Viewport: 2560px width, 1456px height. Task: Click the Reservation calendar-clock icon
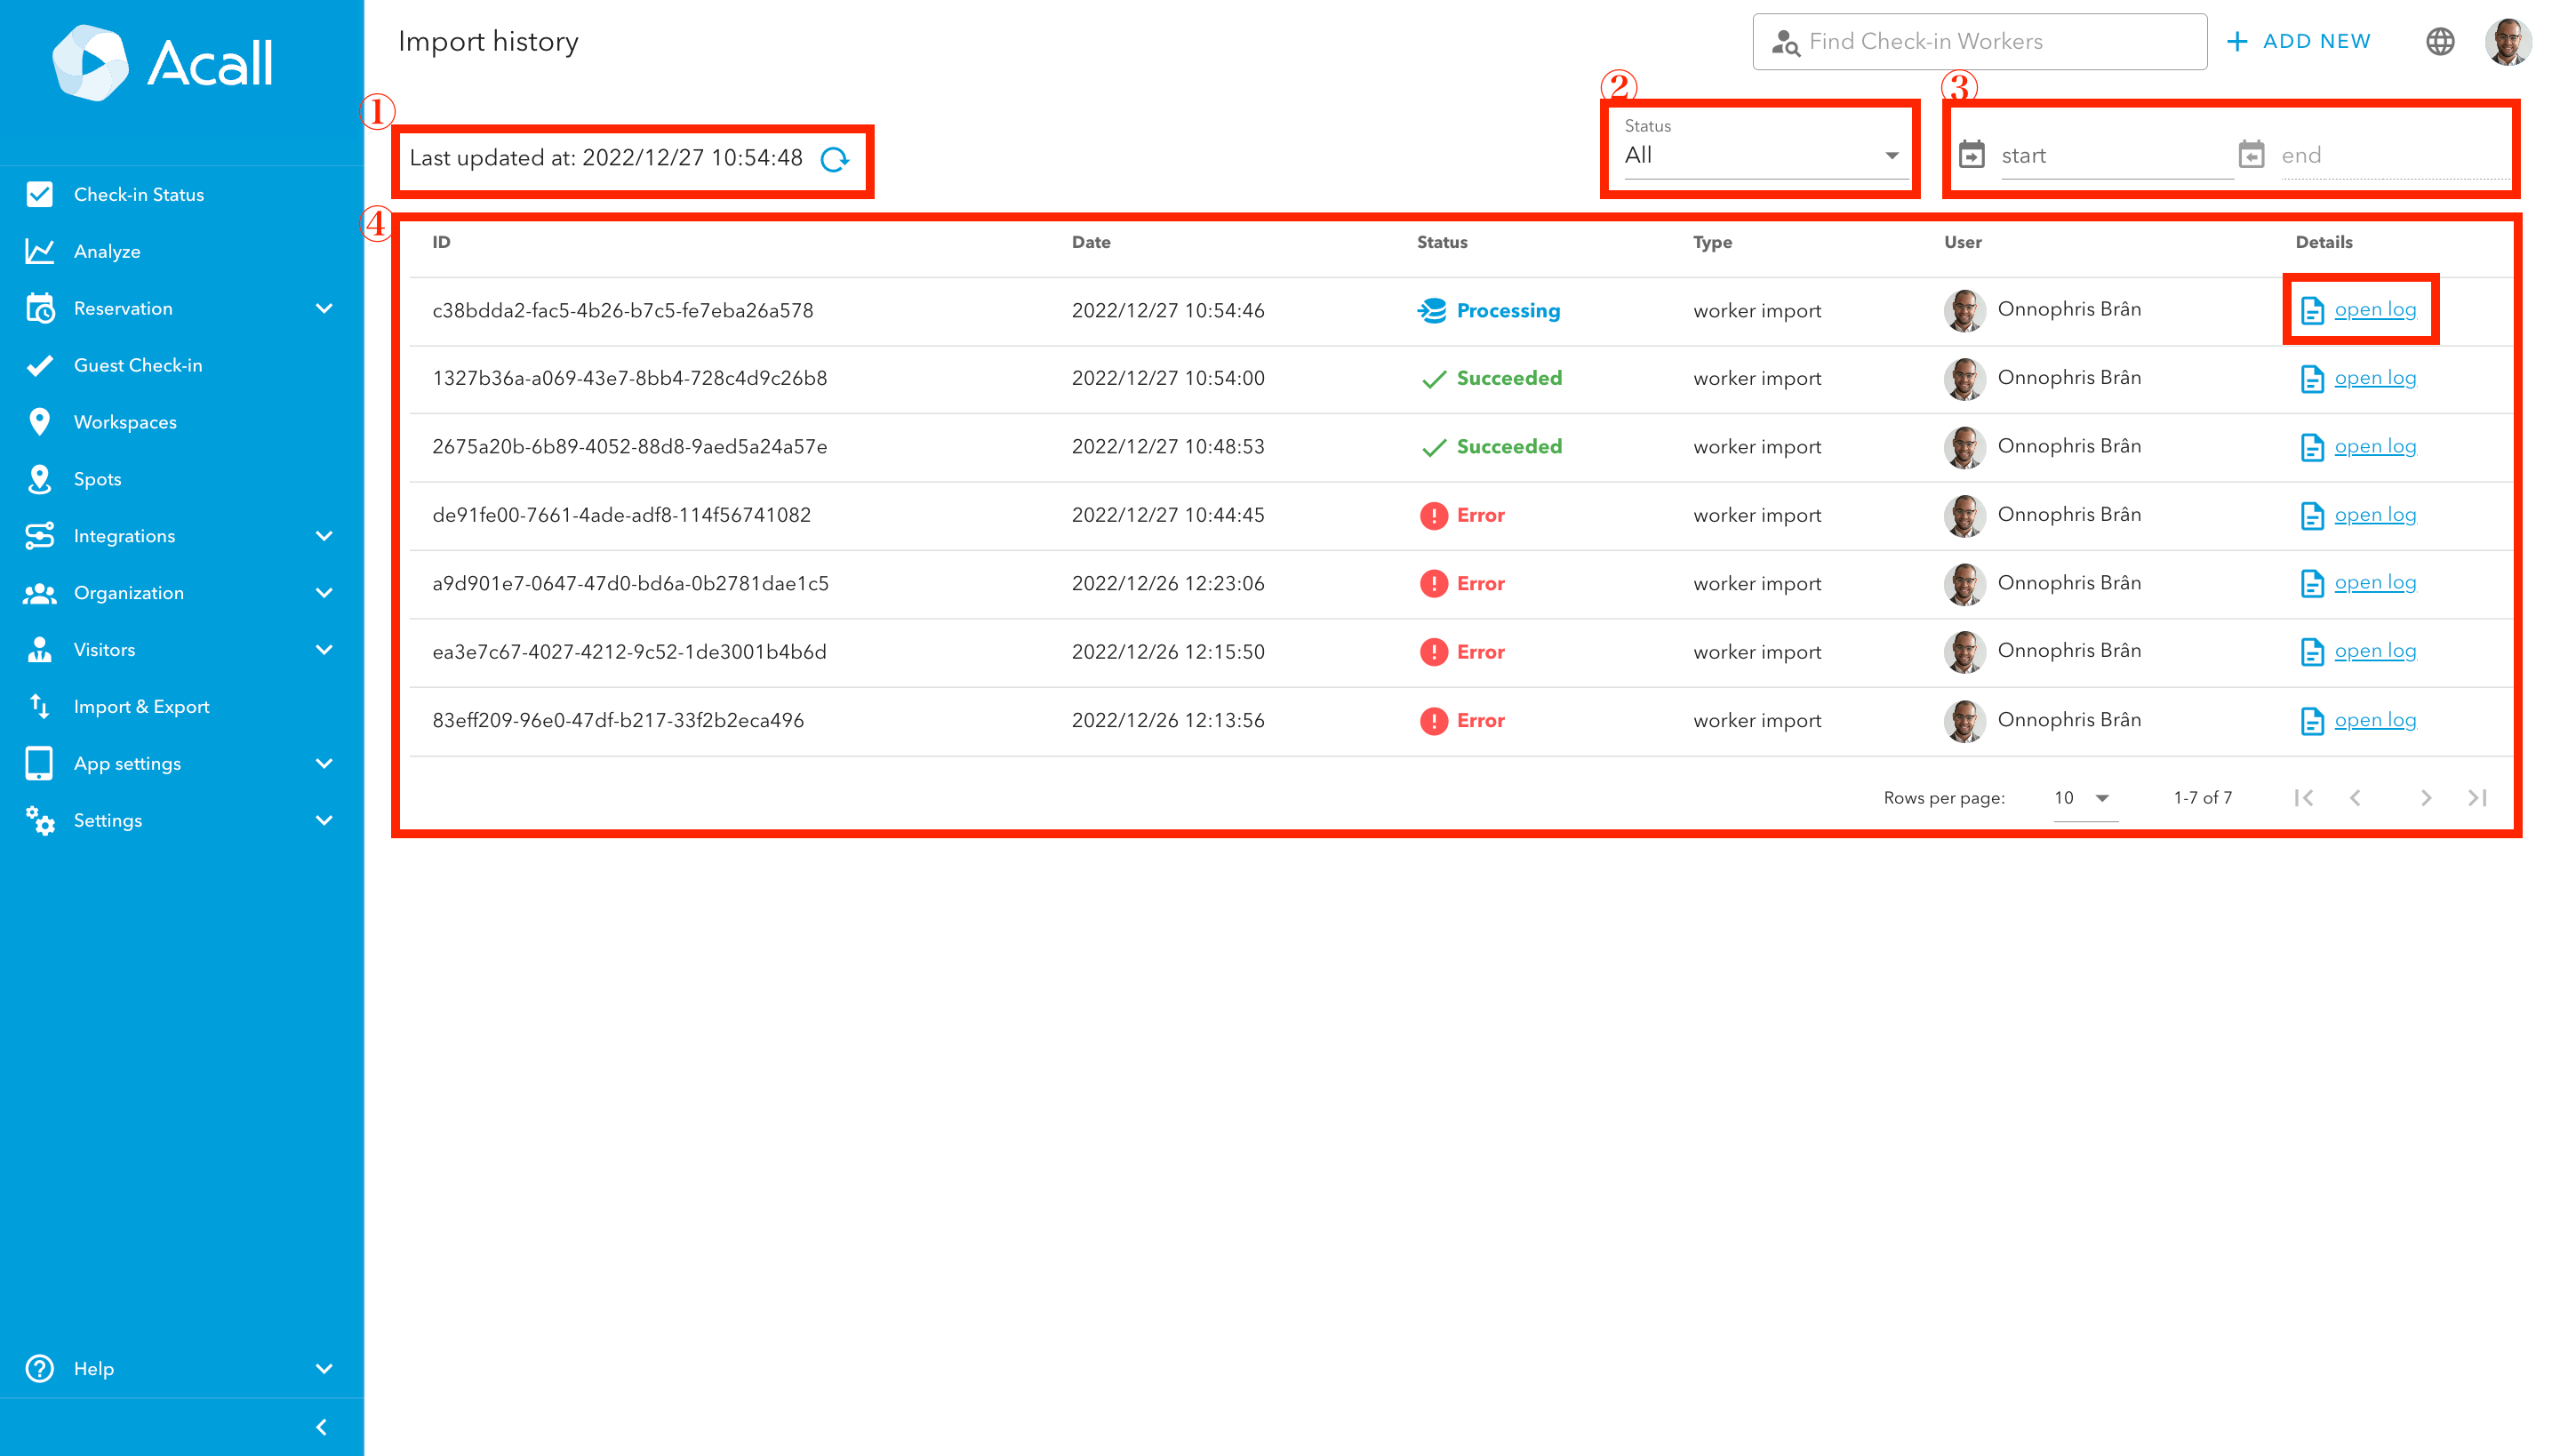click(39, 308)
